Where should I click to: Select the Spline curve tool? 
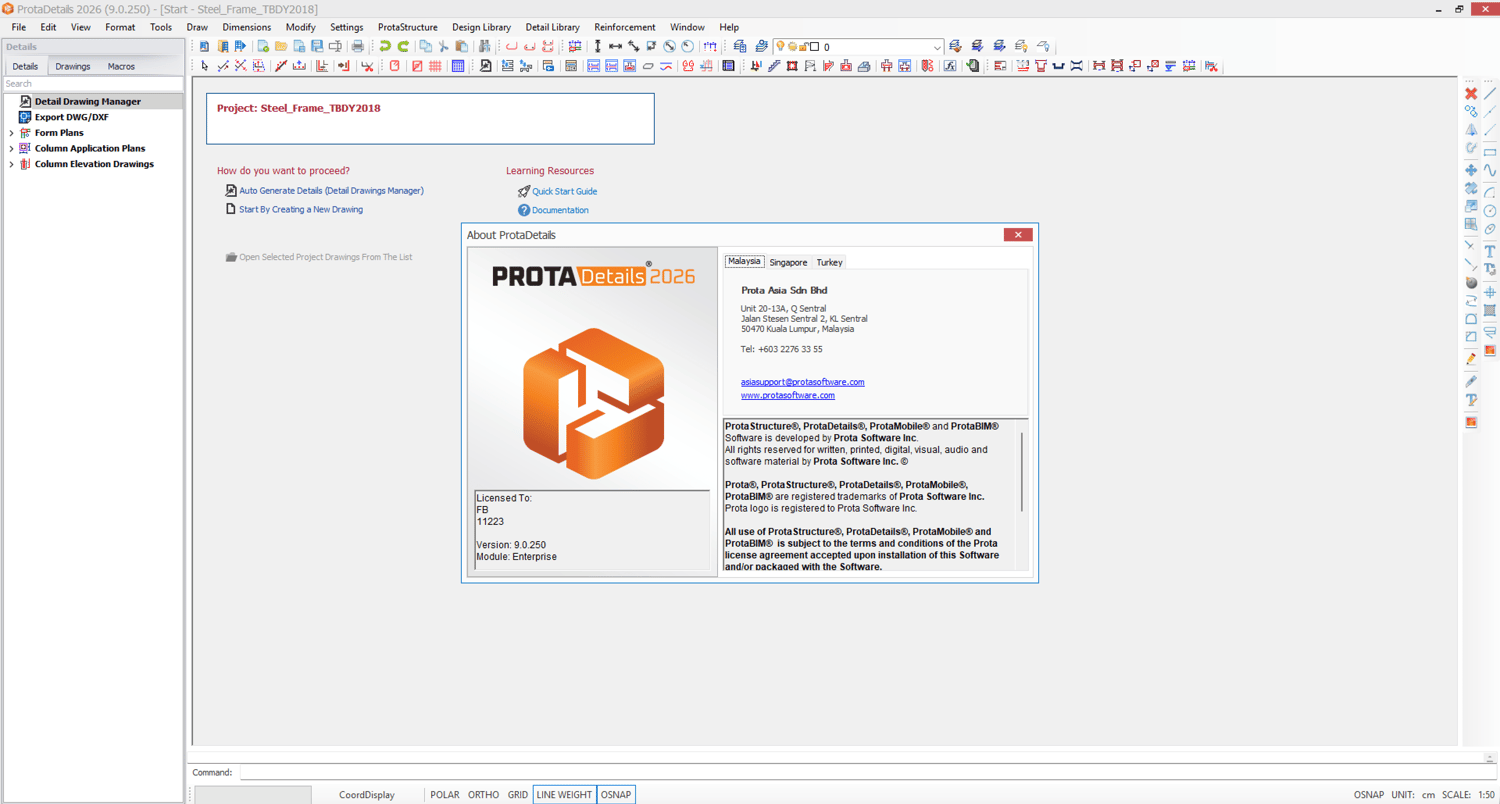[1490, 170]
